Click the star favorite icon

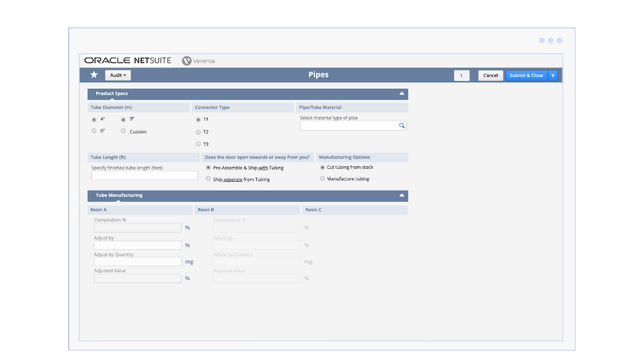coord(94,75)
